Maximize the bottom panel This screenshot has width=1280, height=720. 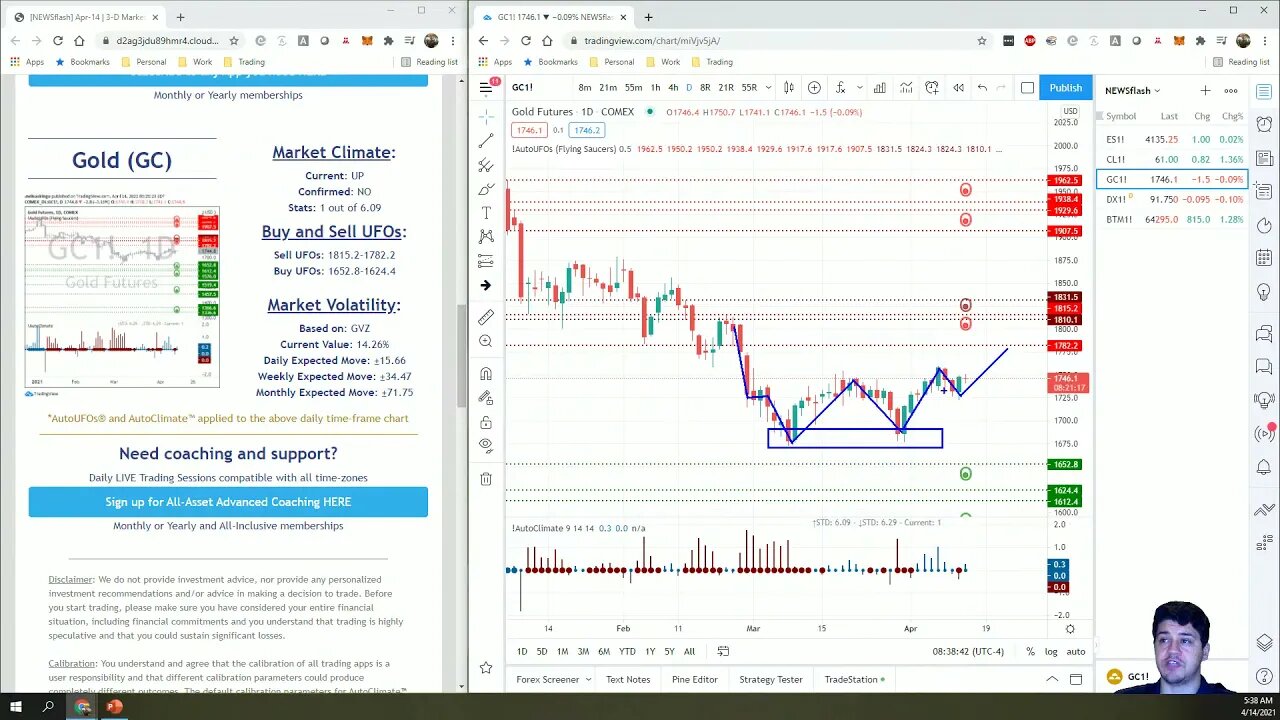(x=1076, y=679)
